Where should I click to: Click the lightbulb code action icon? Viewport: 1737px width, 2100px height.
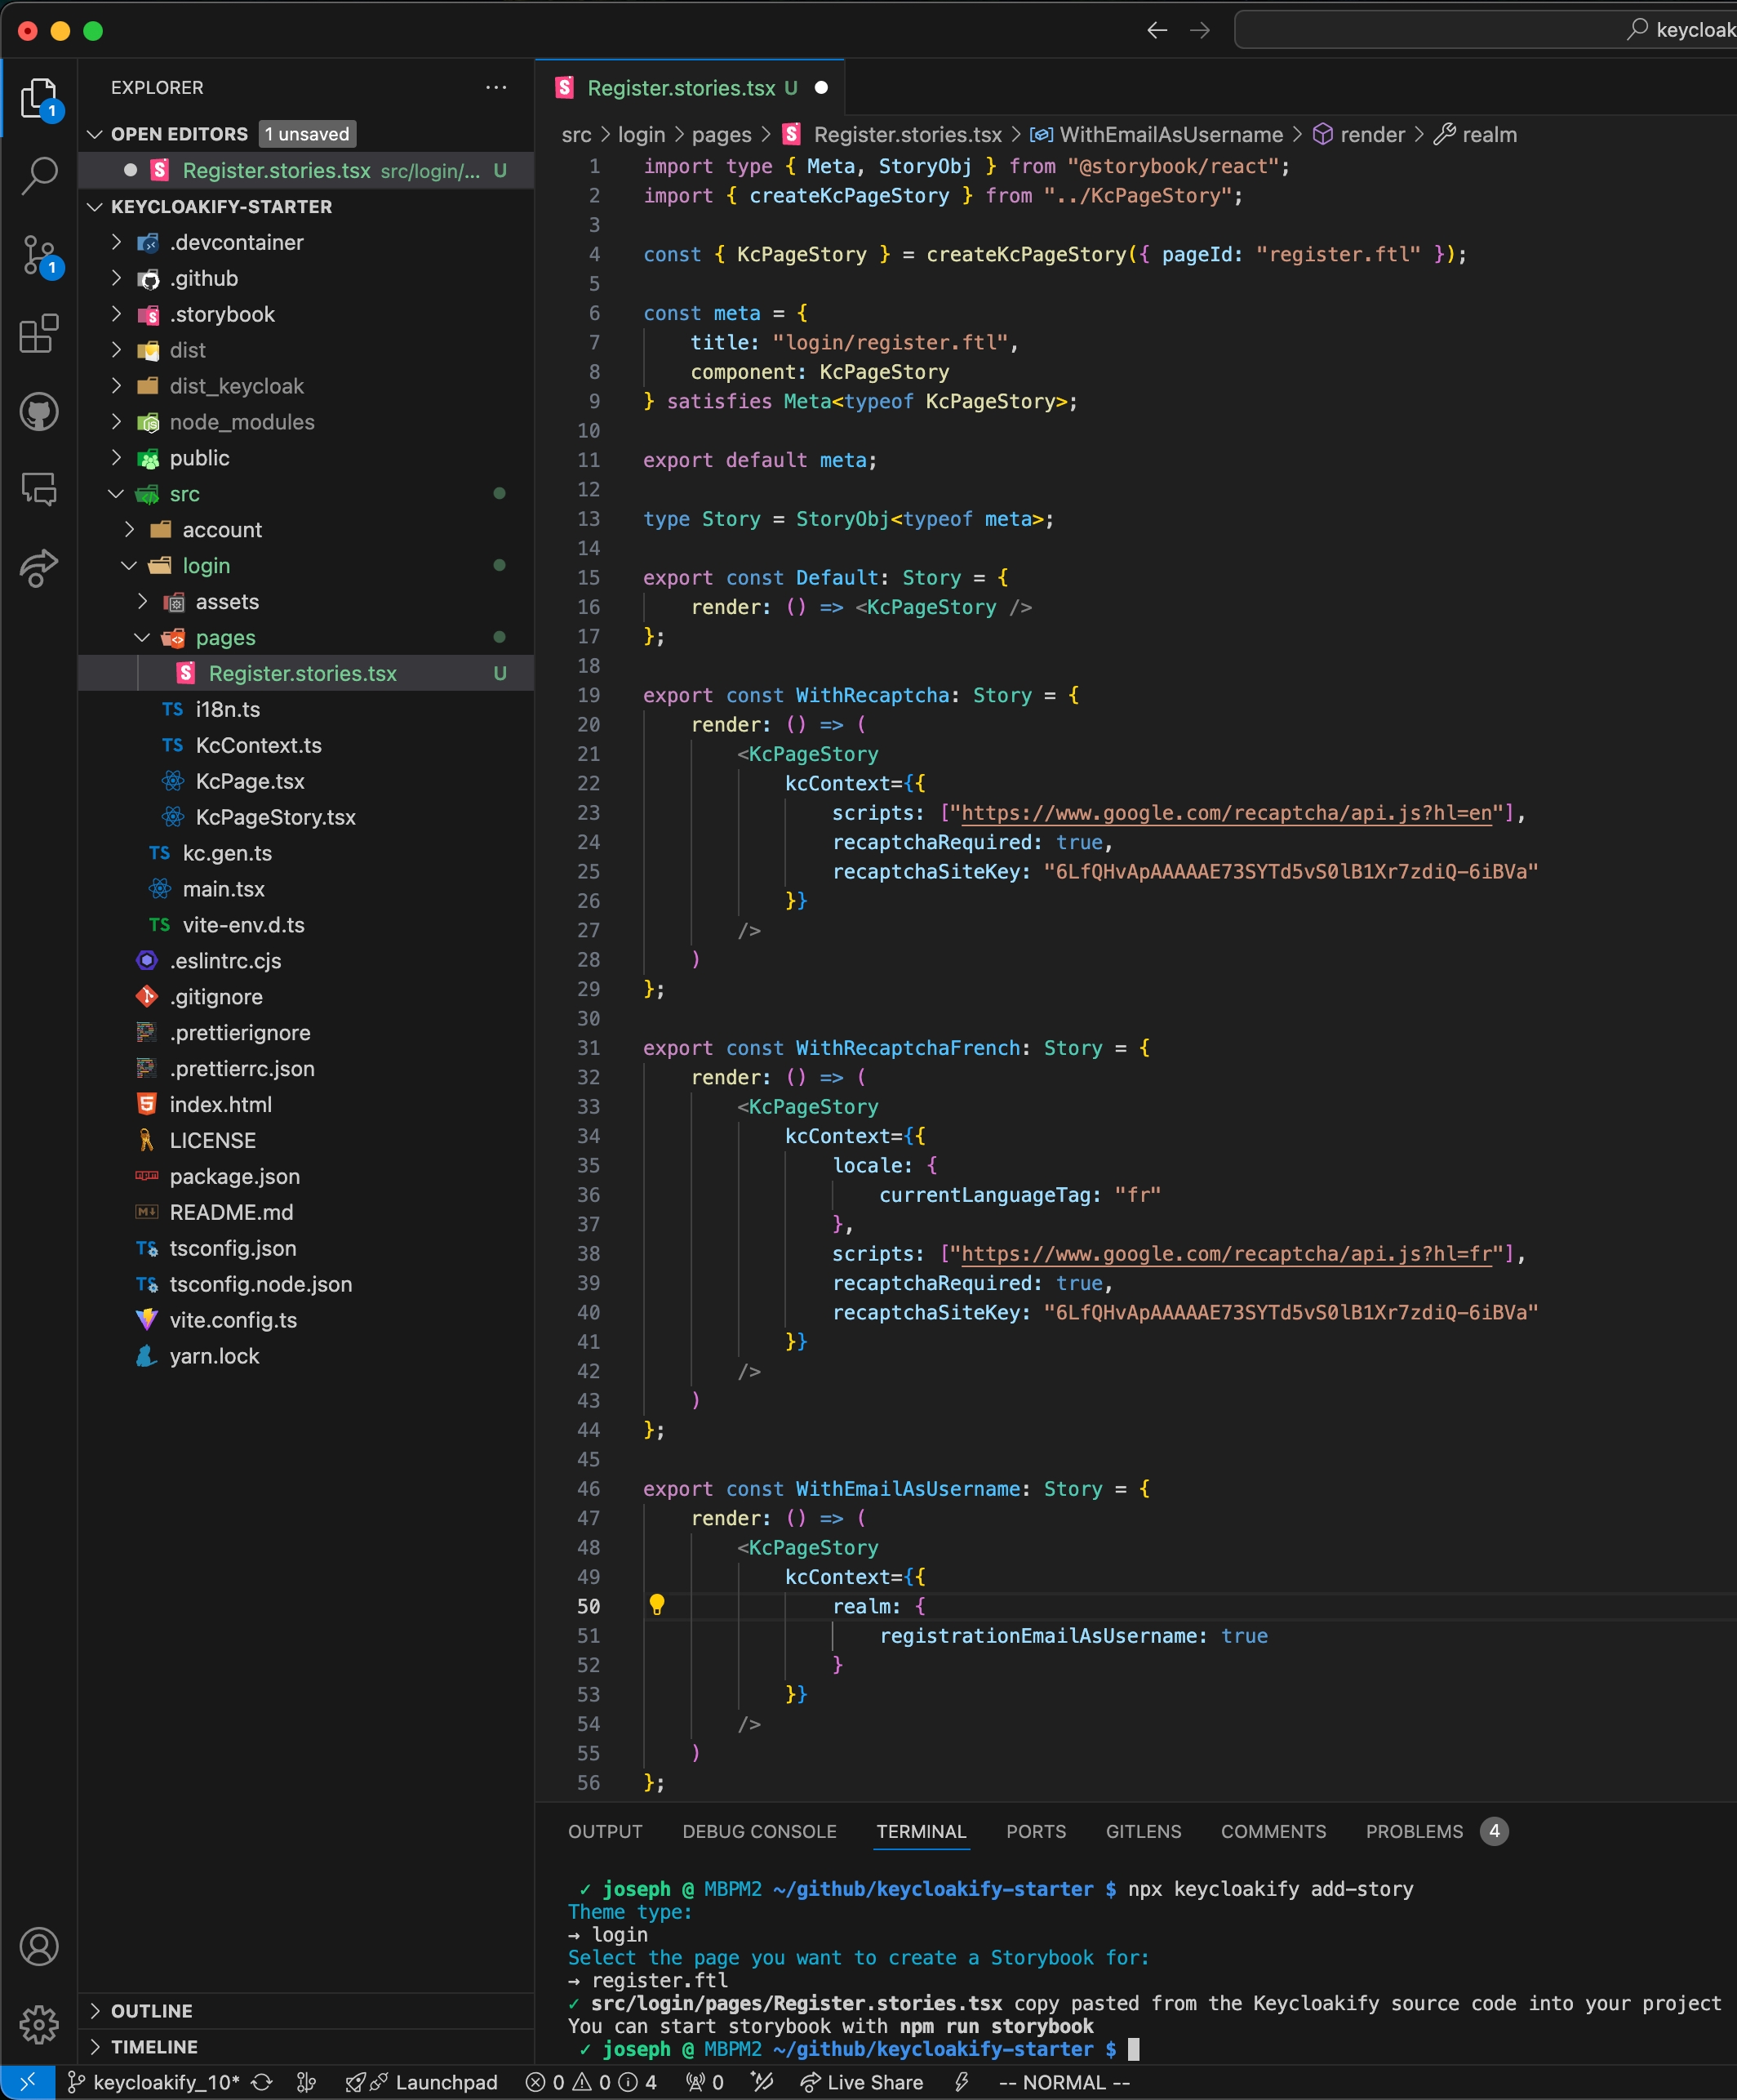tap(656, 1605)
